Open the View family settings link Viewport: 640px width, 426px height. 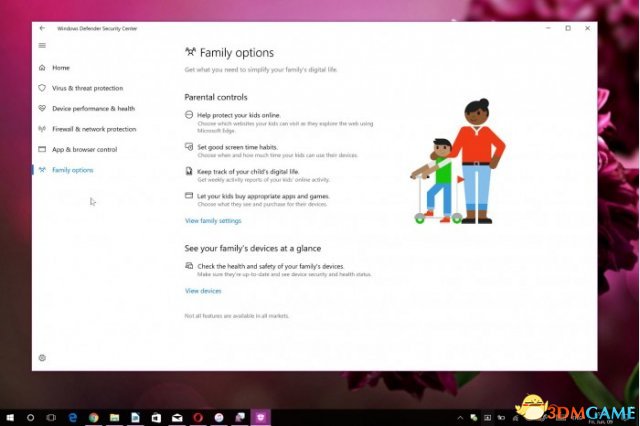click(x=213, y=221)
